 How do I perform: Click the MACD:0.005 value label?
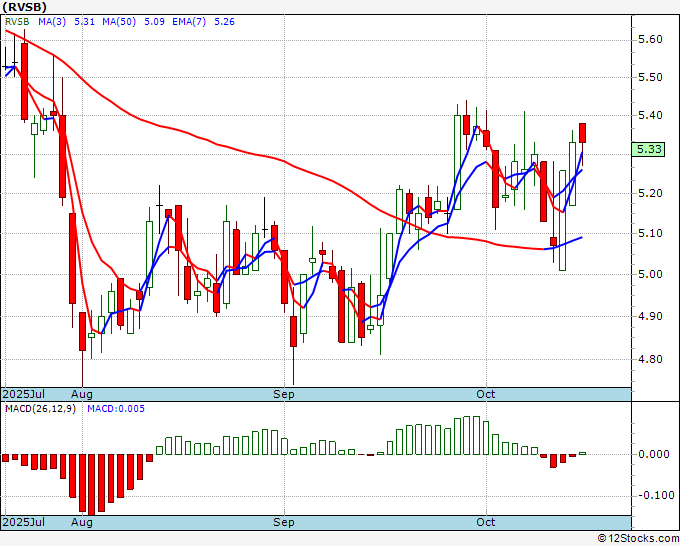tap(116, 409)
